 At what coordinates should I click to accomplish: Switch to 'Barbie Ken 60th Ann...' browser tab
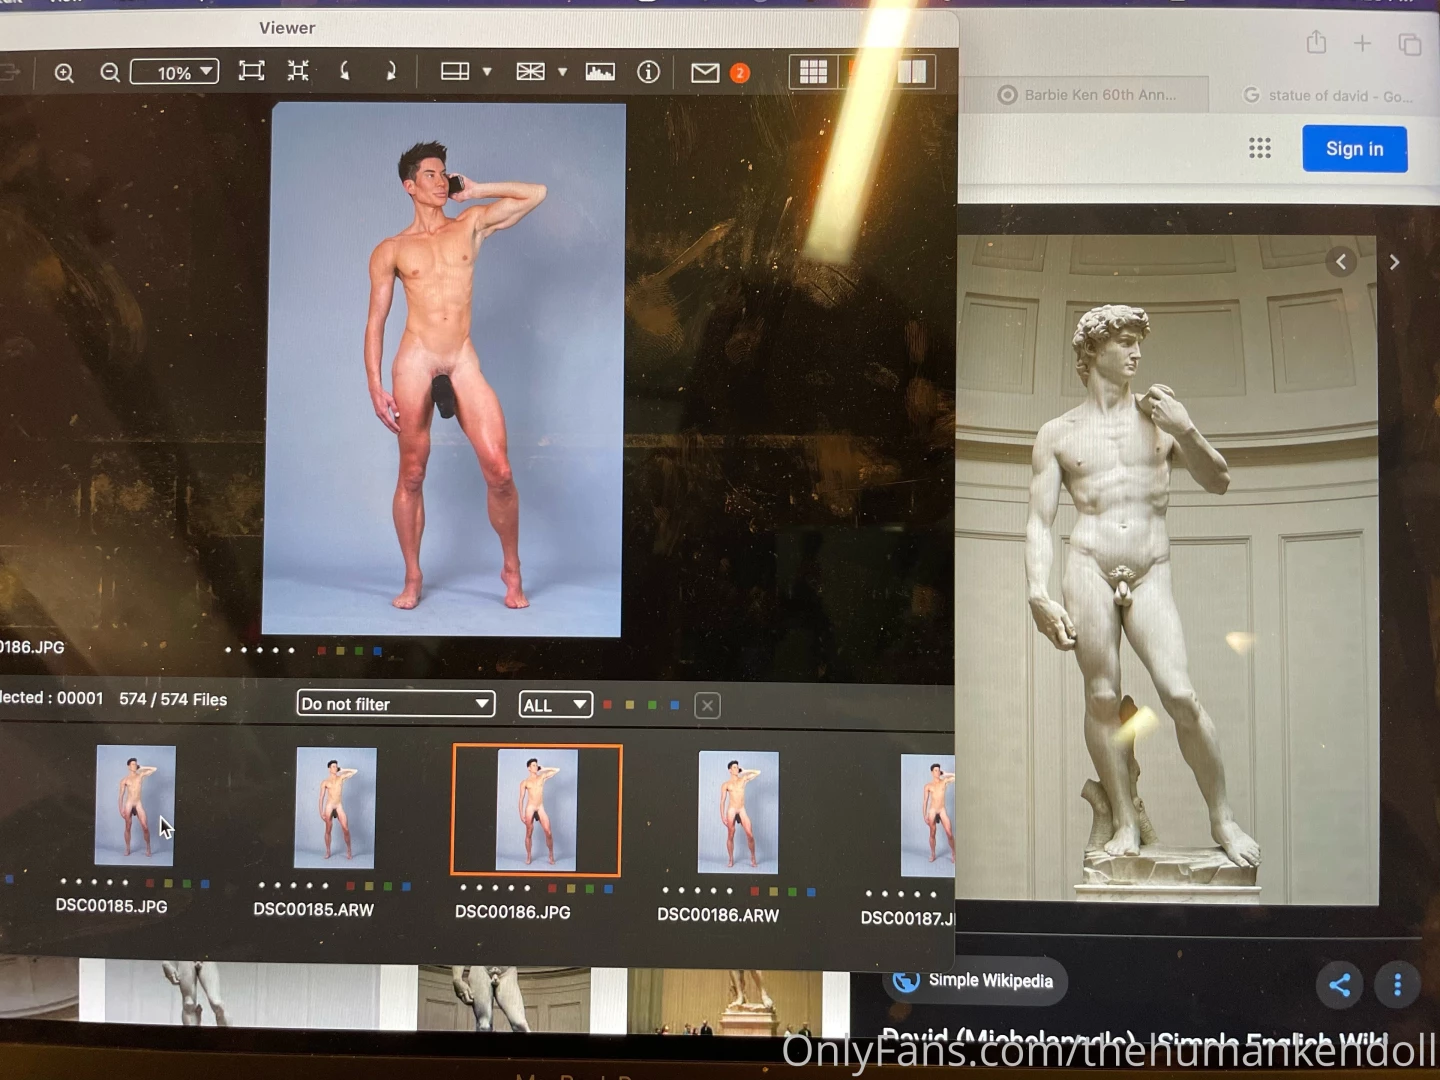[x=1088, y=94]
